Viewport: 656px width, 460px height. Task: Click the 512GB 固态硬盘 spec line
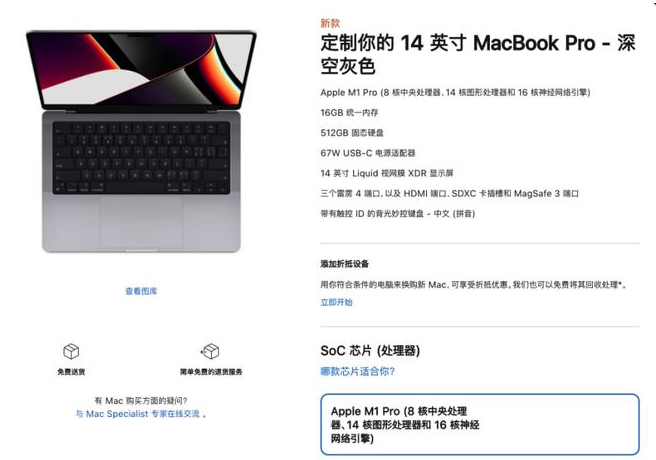pos(352,133)
